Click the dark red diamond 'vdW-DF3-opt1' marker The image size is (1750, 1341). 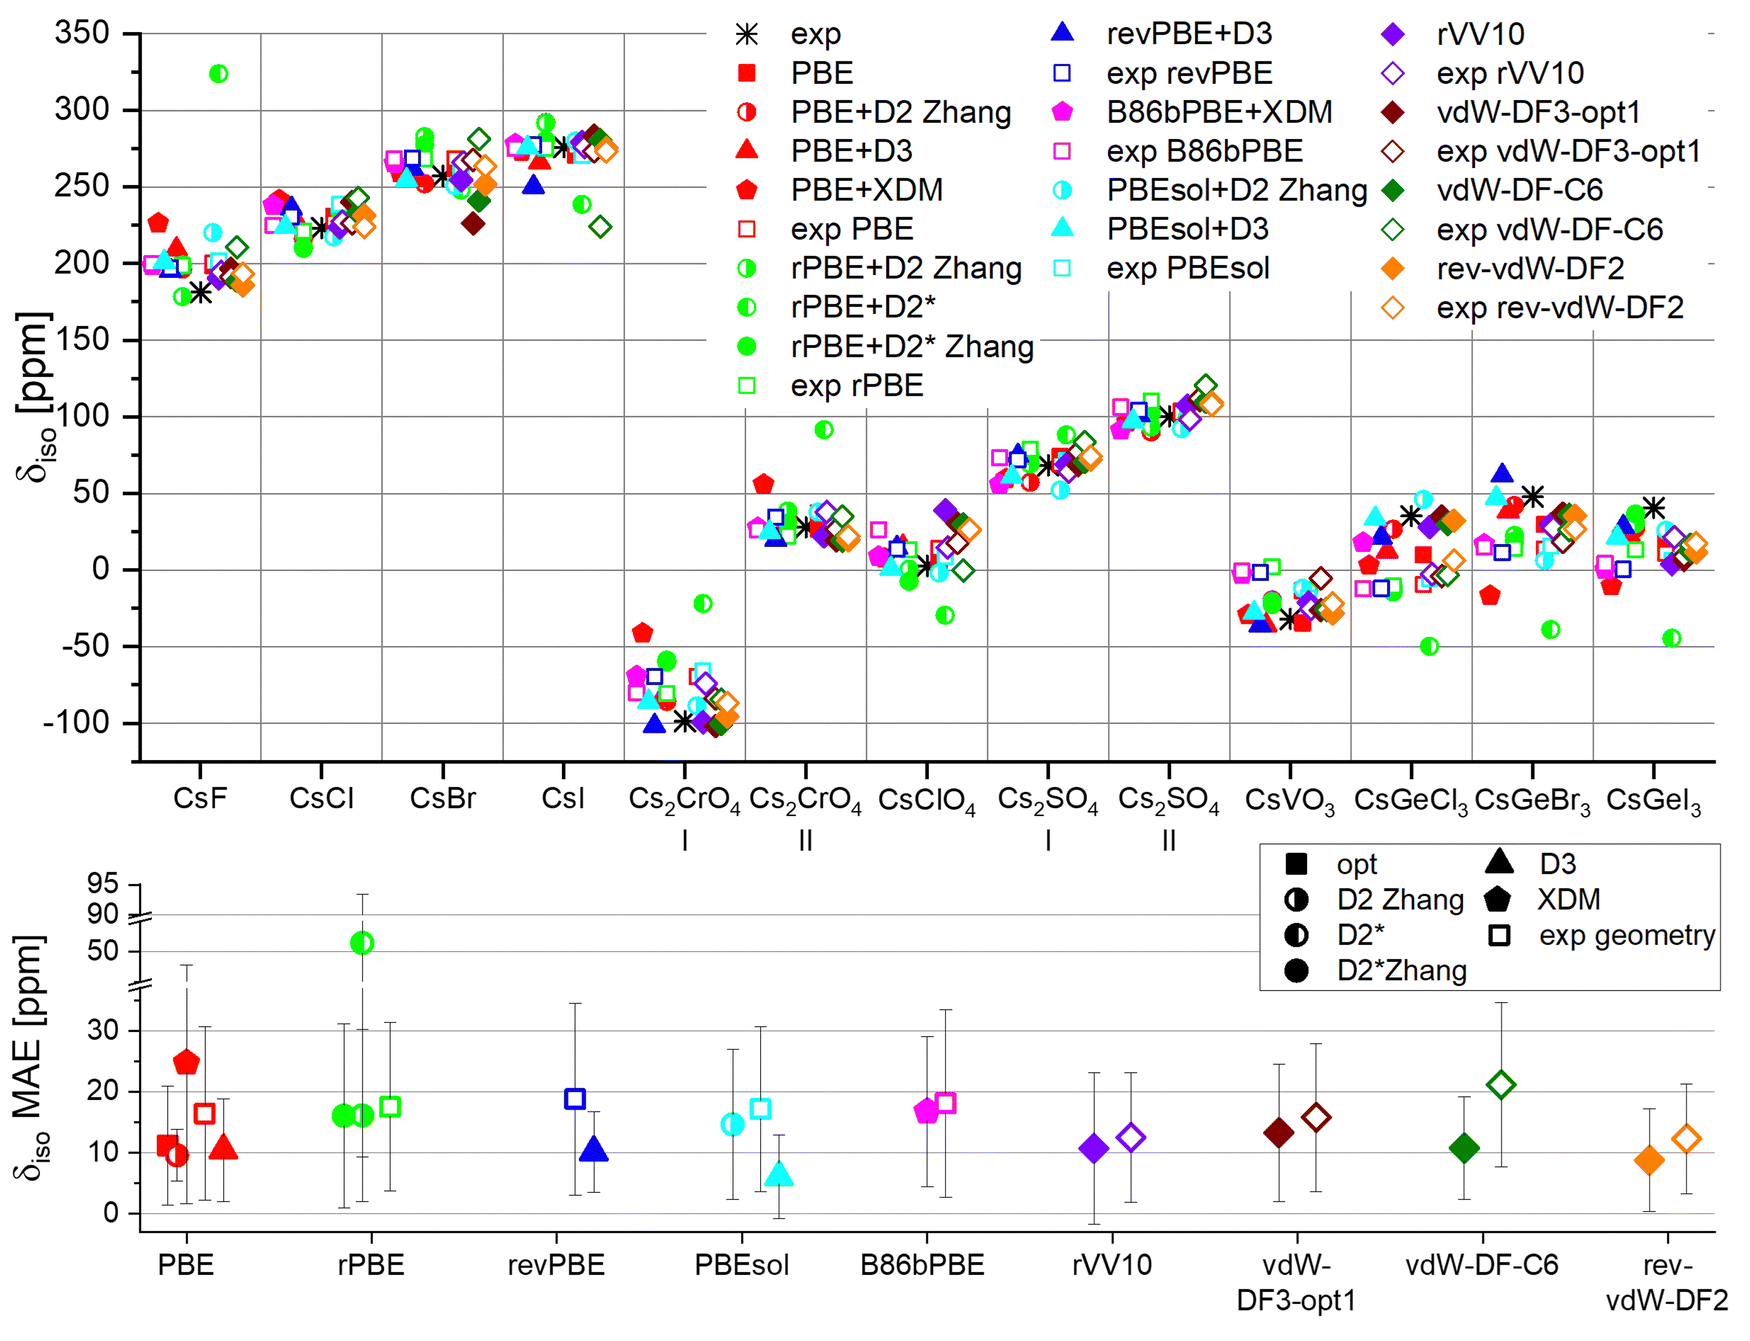(1393, 112)
